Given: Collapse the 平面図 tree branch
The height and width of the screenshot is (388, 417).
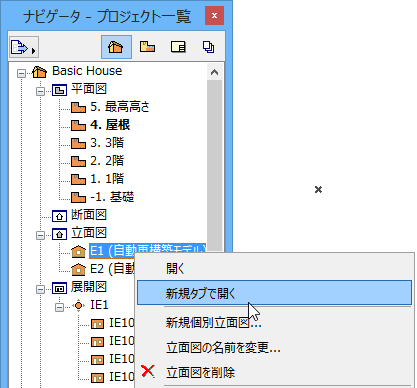Looking at the screenshot, I should point(40,91).
